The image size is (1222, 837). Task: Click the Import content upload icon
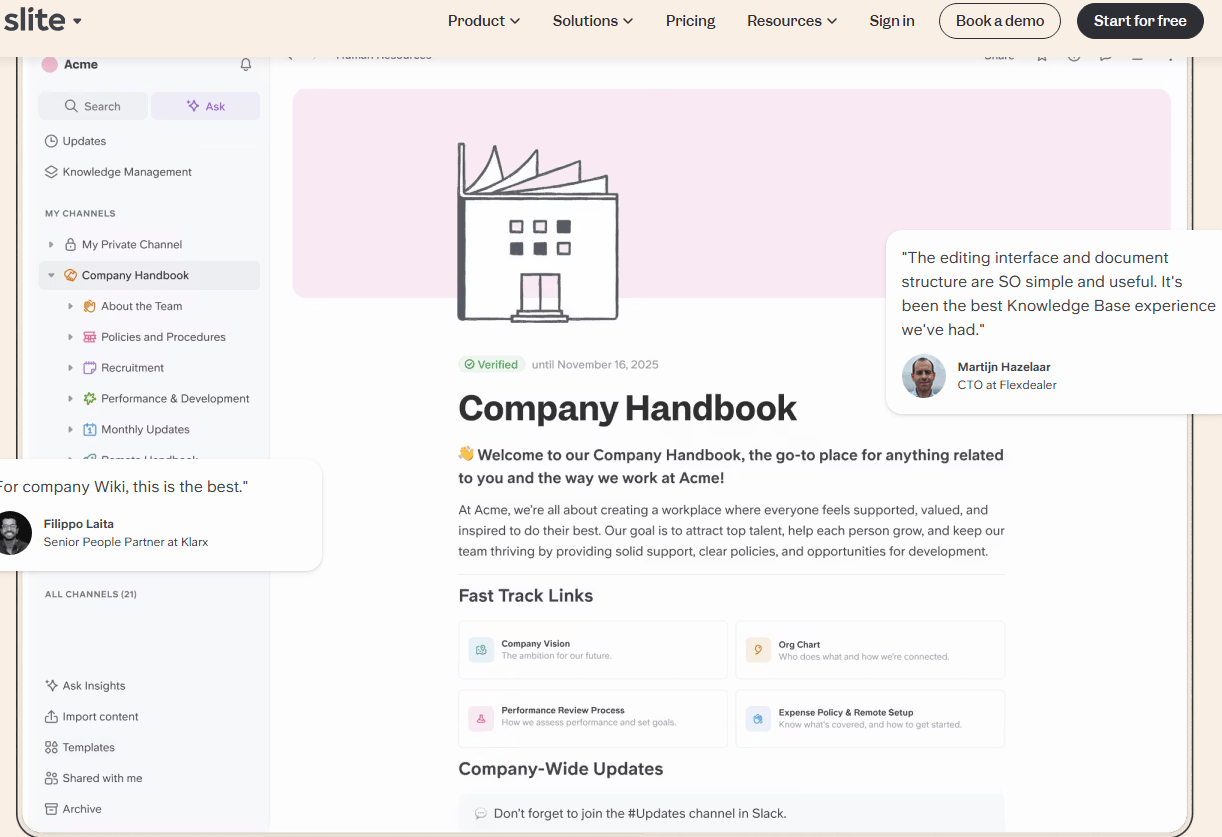coord(52,717)
